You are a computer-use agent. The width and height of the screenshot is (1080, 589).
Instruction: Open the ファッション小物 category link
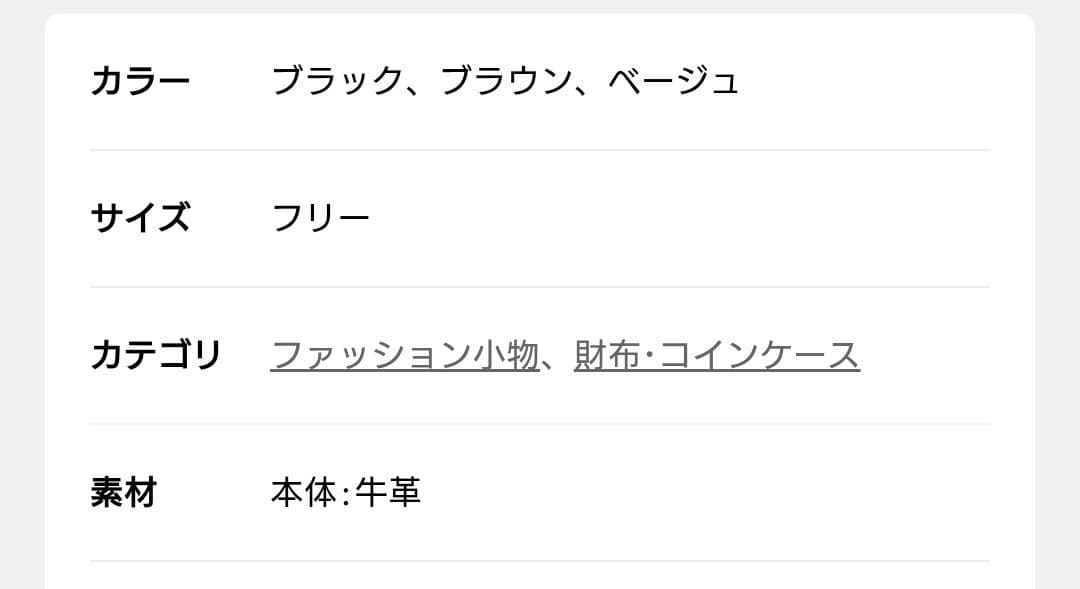click(403, 353)
